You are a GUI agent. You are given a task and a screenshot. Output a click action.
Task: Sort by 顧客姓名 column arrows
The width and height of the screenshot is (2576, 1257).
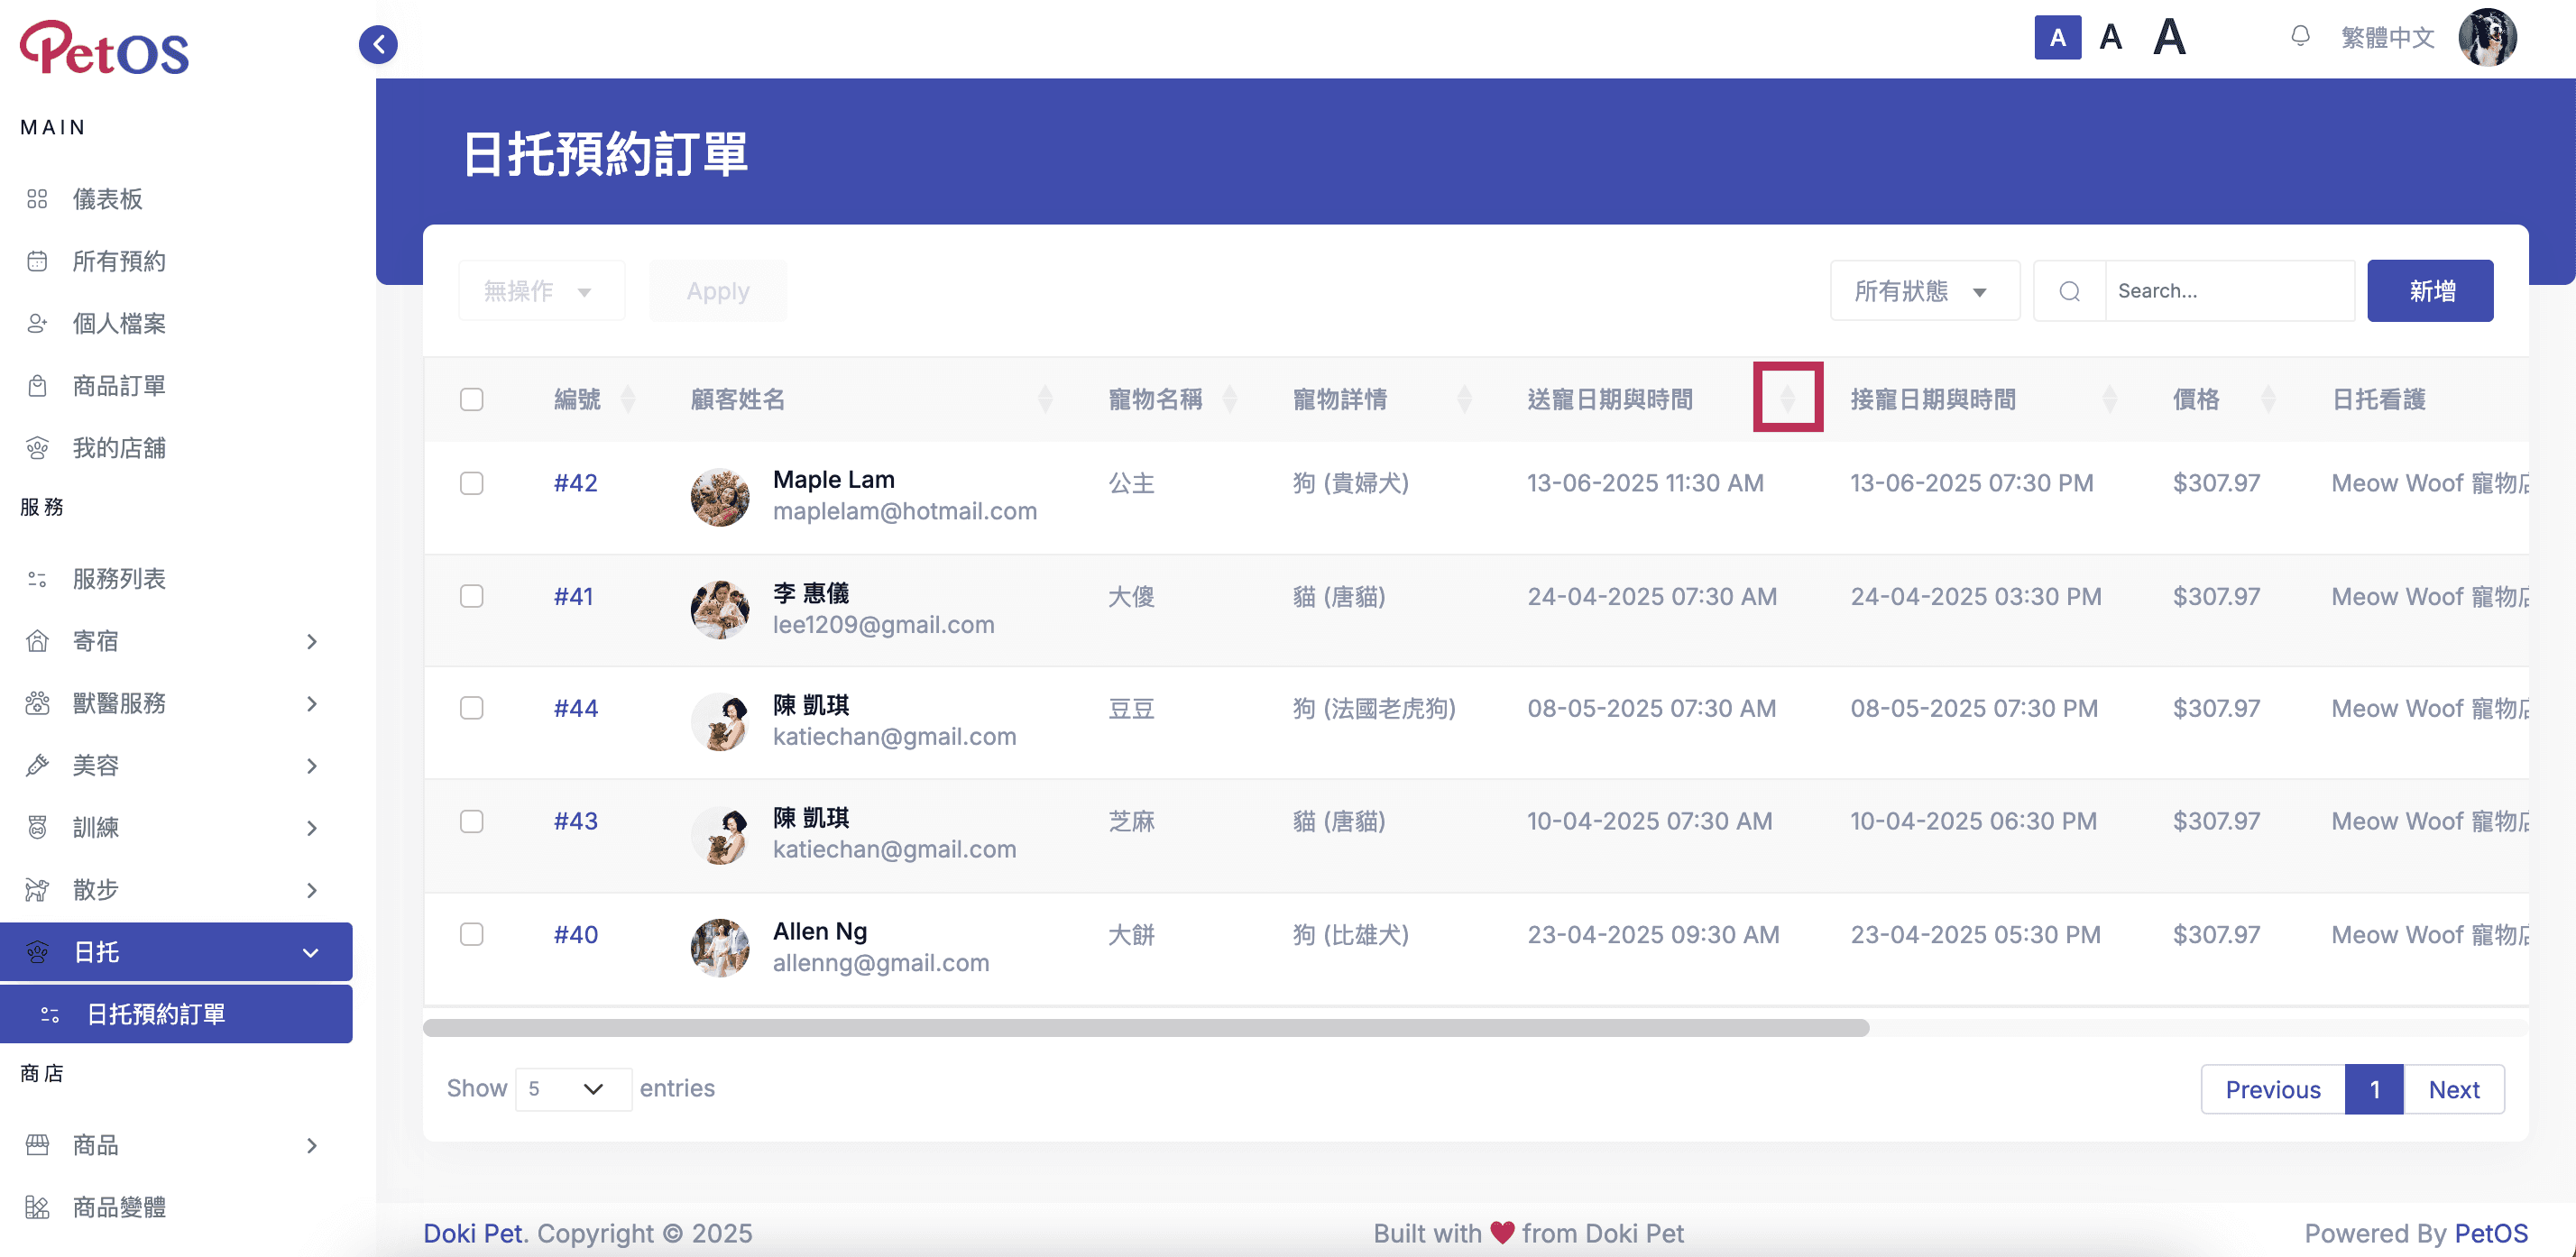click(1045, 399)
